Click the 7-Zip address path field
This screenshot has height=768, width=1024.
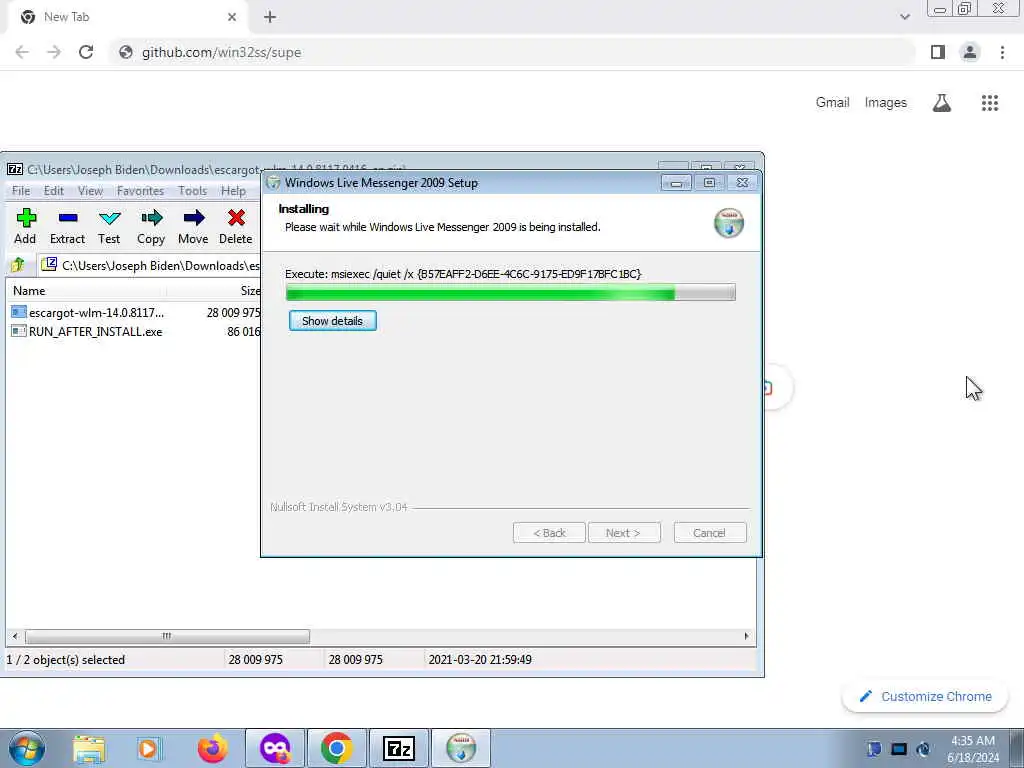pyautogui.click(x=150, y=265)
